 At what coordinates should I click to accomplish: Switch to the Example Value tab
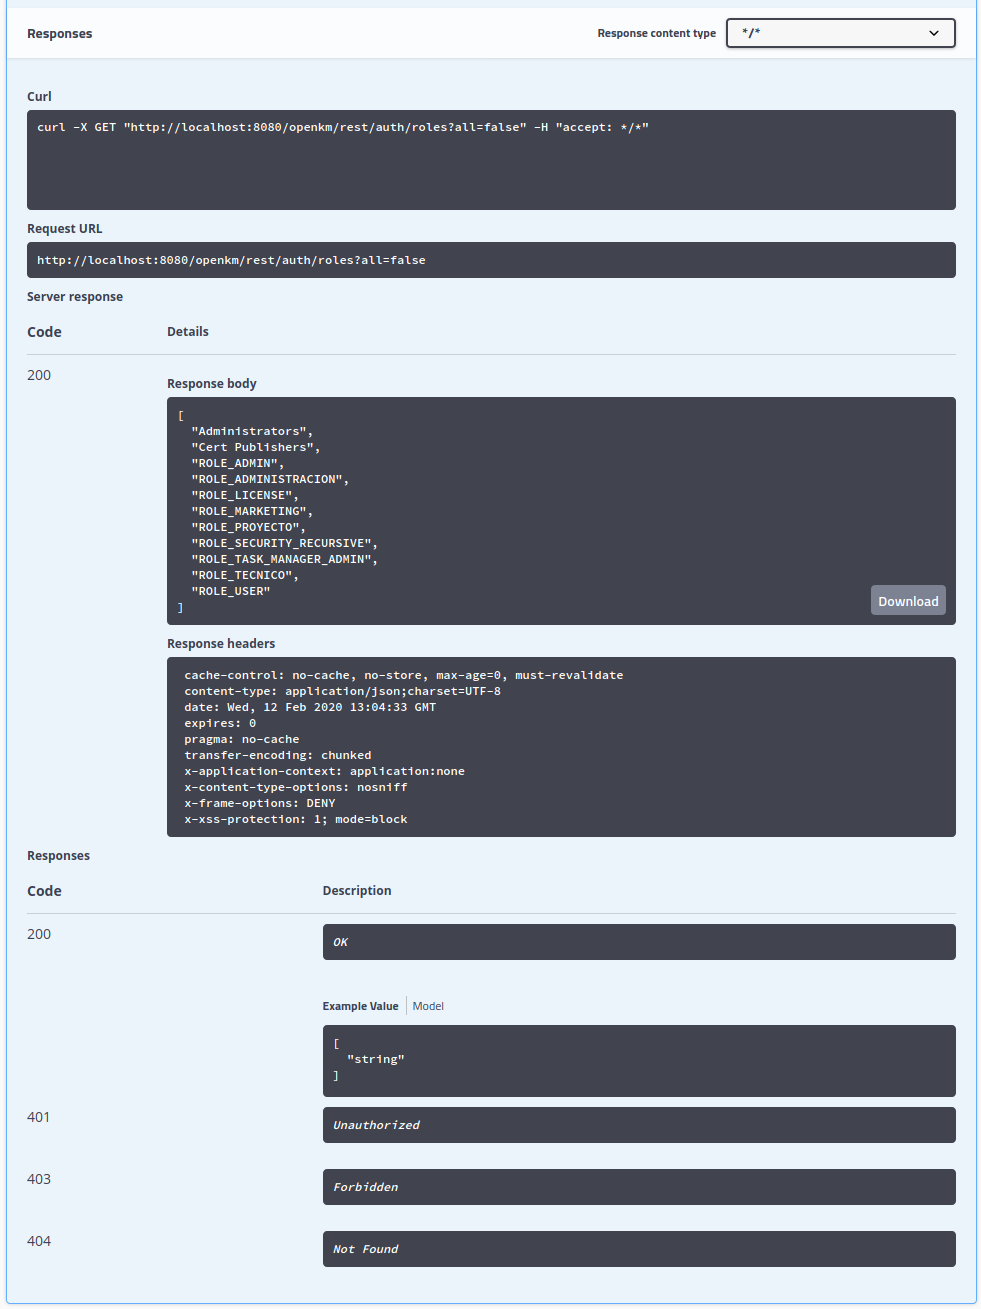point(360,1006)
